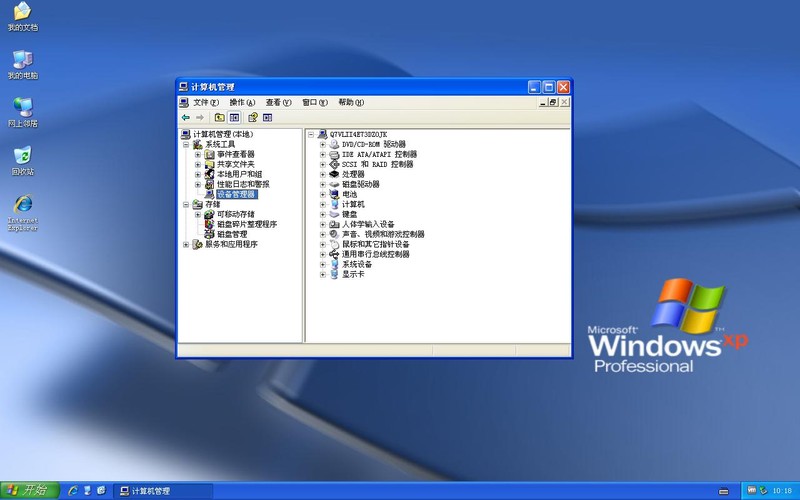Open the 查看(V) menu
800x500 pixels.
278,103
